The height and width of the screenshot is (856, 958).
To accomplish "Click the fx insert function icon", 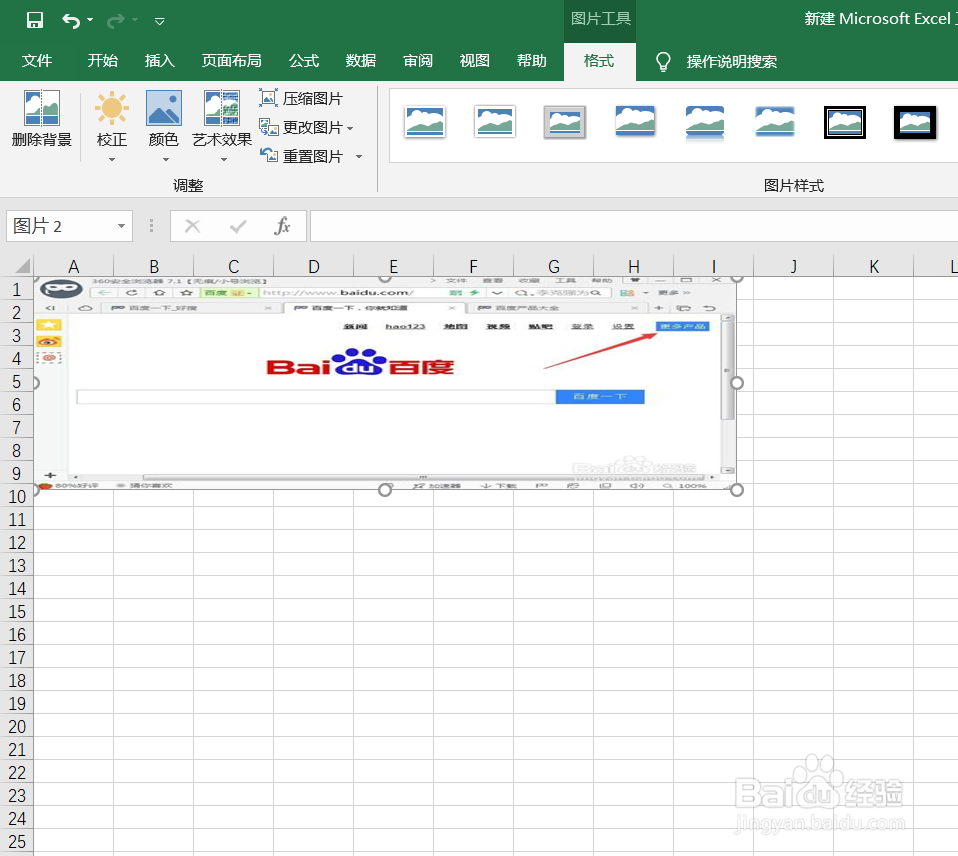I will pyautogui.click(x=282, y=226).
